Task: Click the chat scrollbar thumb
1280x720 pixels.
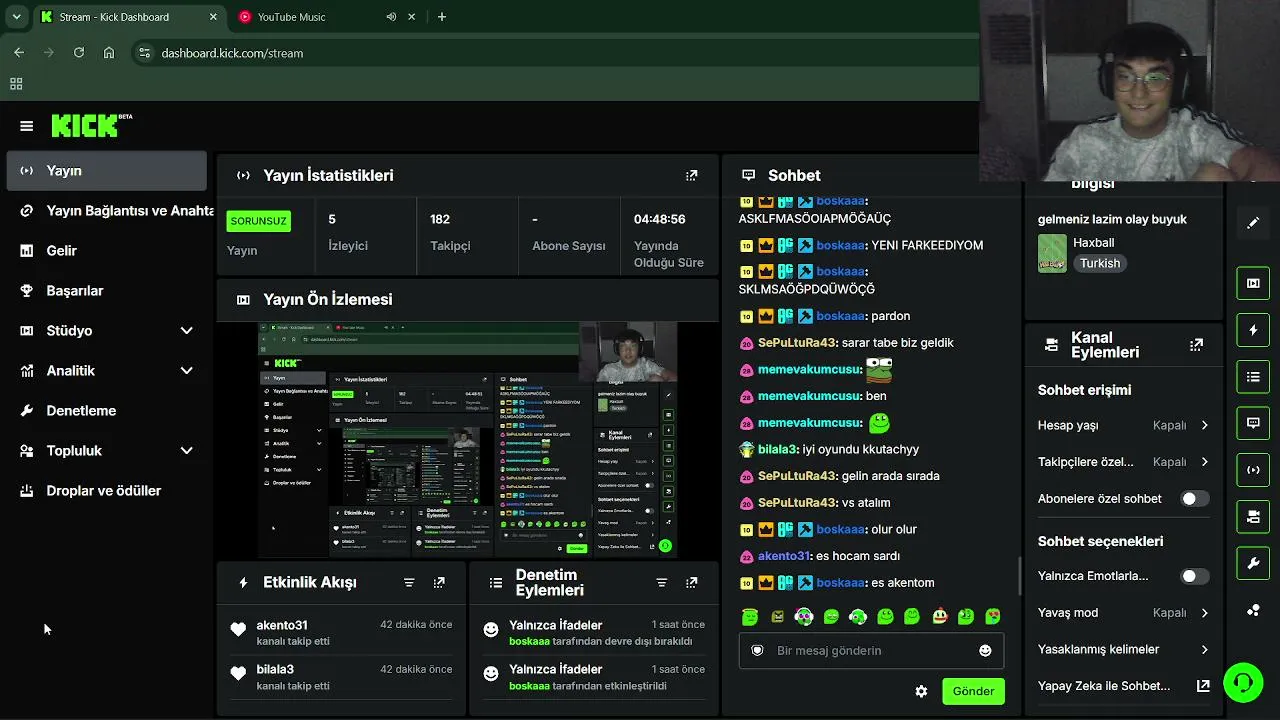Action: coord(1020,575)
